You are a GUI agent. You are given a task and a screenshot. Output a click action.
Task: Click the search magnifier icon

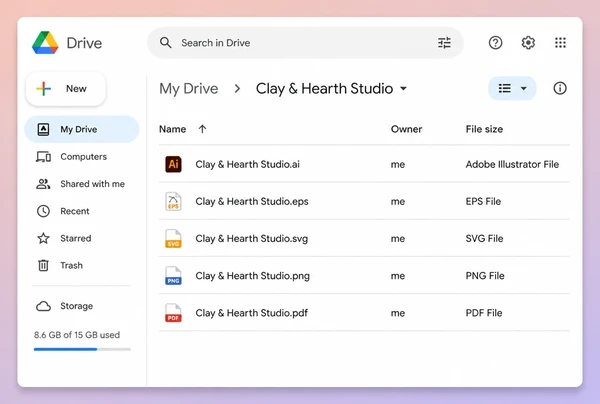pos(165,42)
